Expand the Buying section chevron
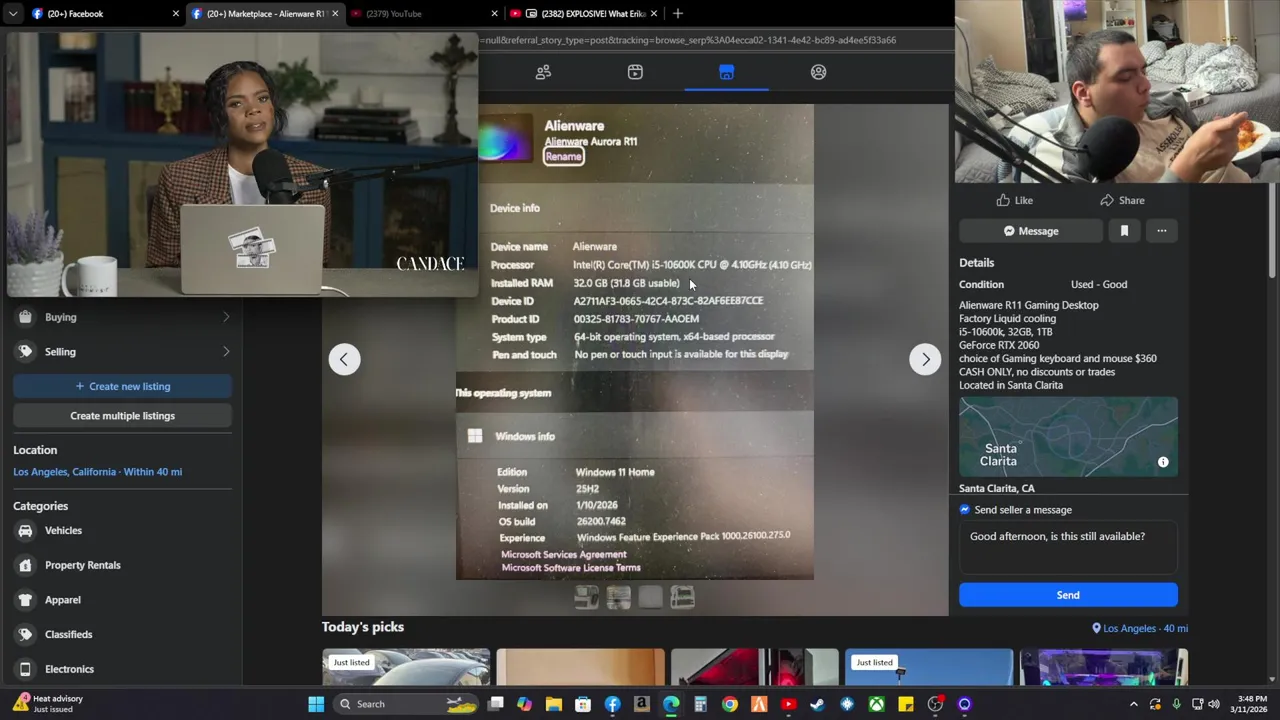1280x720 pixels. tap(226, 317)
